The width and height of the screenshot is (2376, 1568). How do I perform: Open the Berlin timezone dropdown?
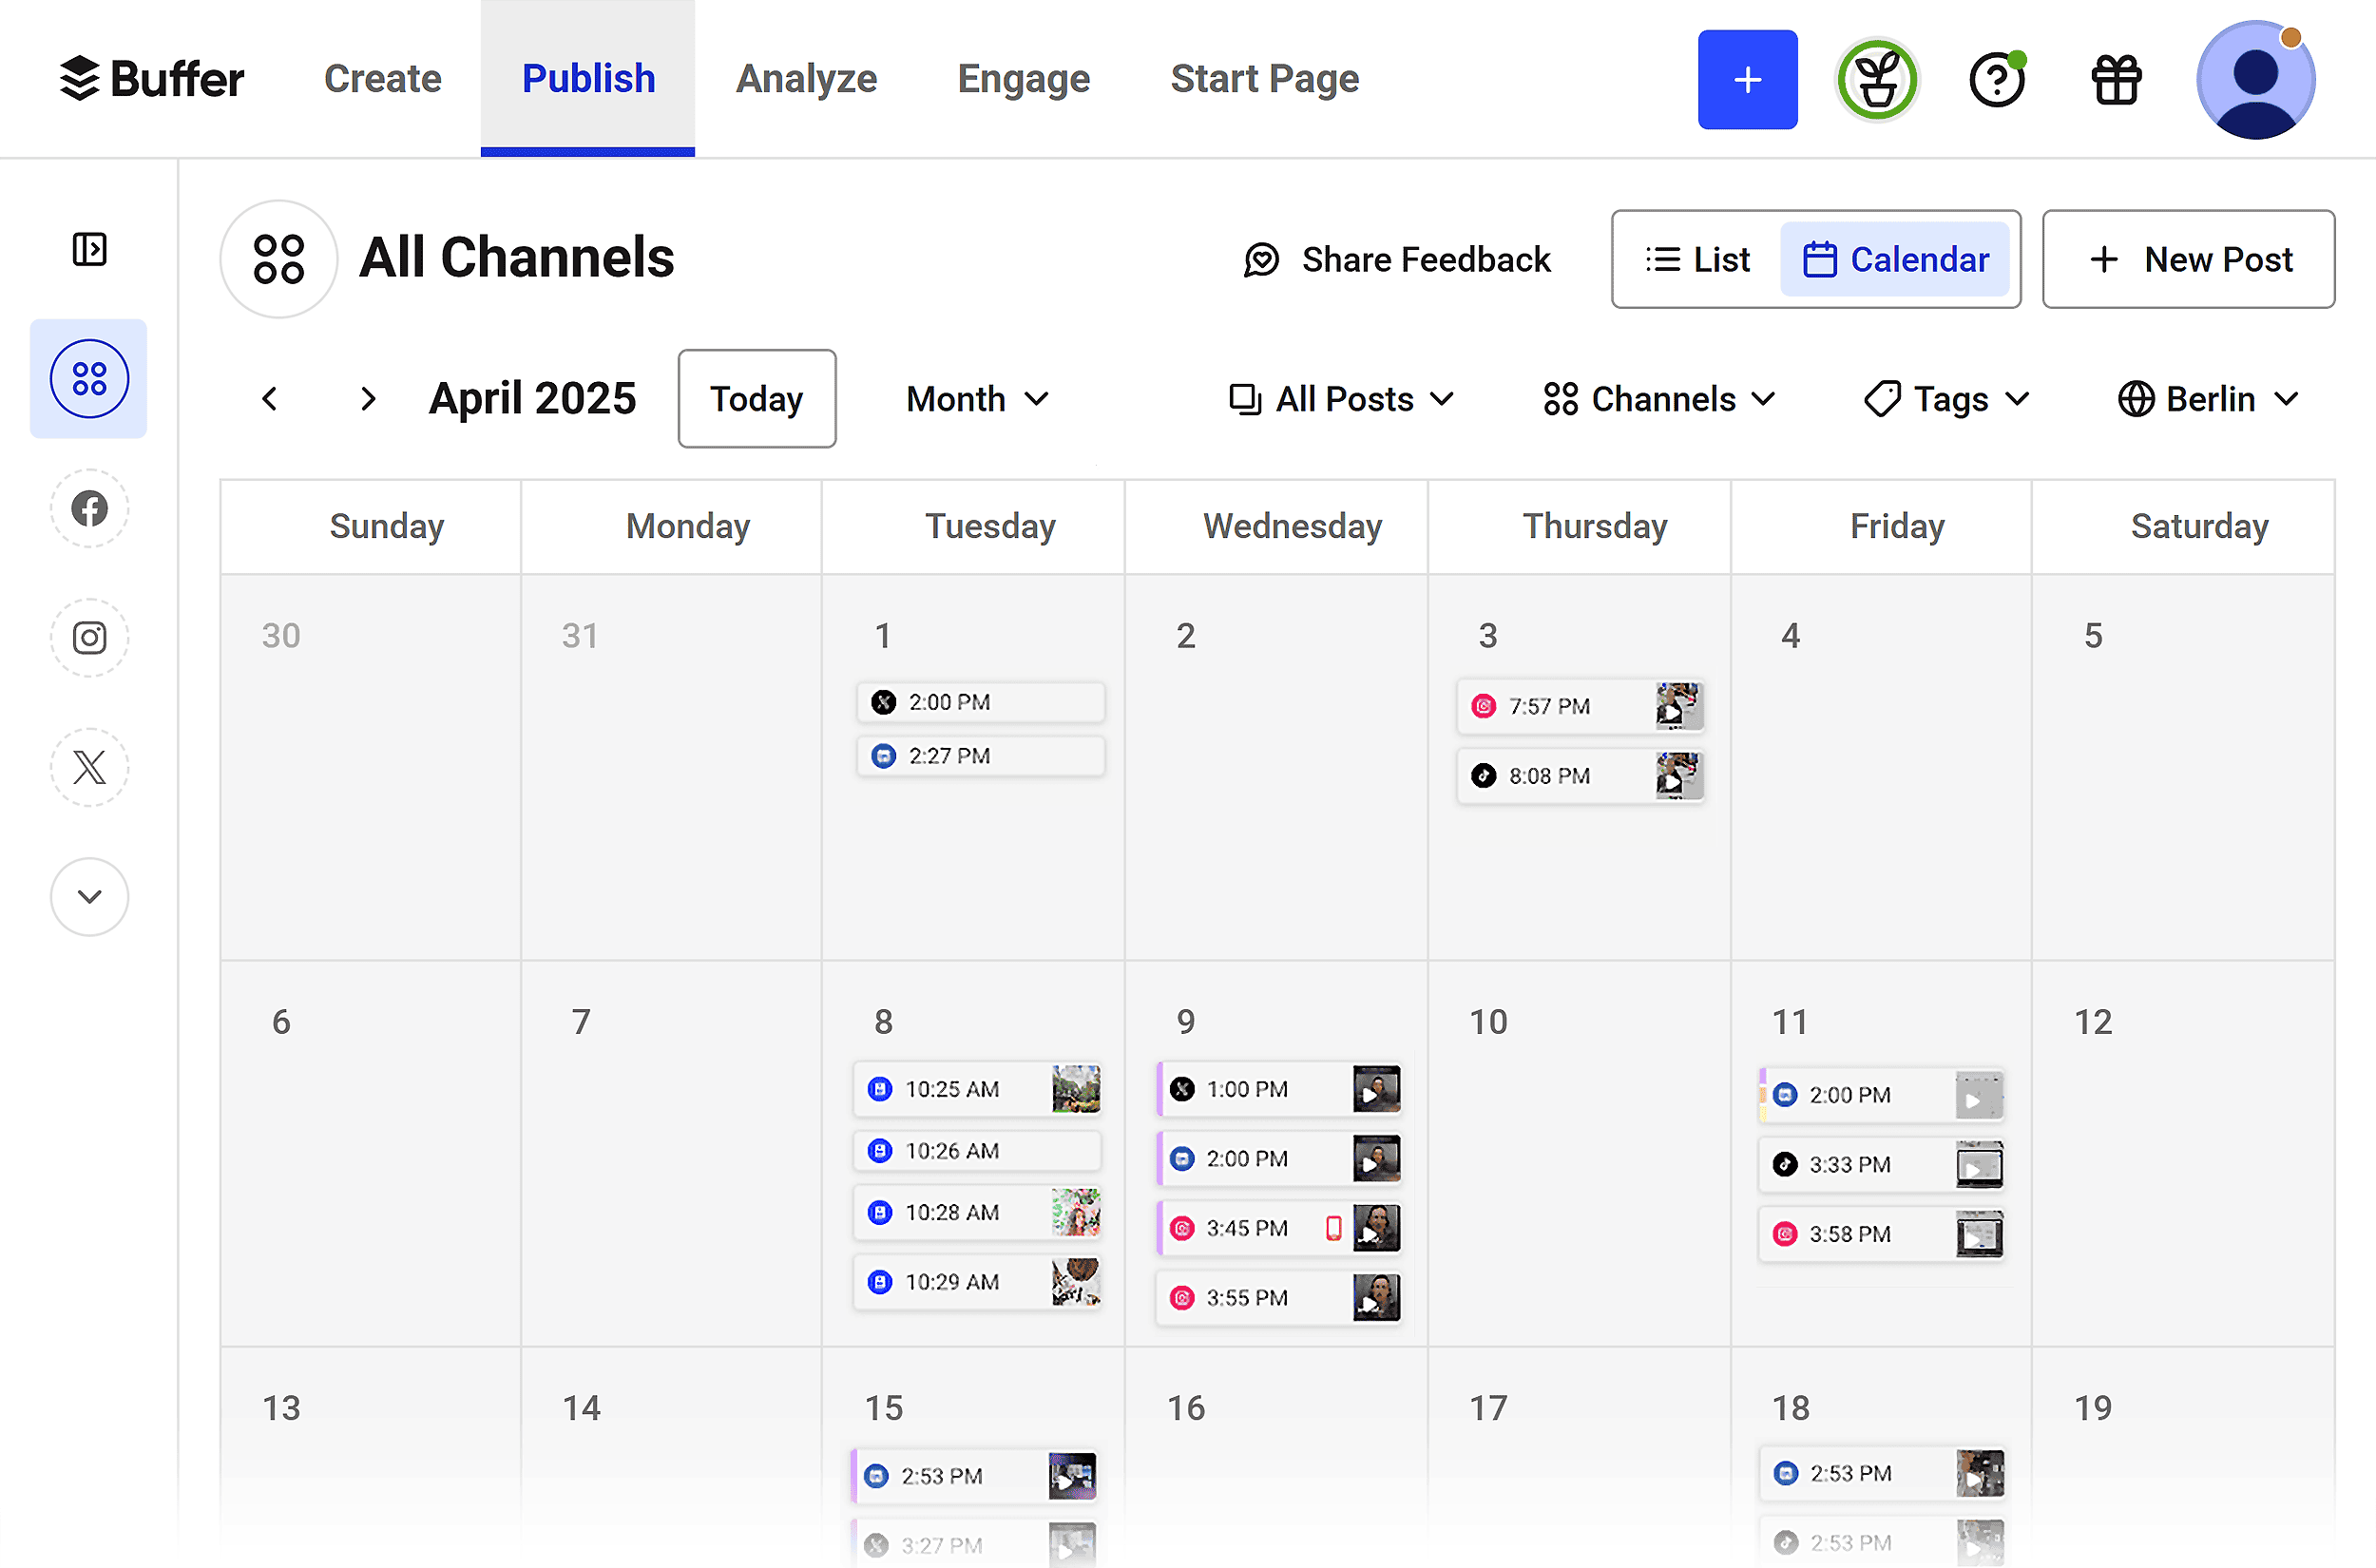pyautogui.click(x=2207, y=399)
